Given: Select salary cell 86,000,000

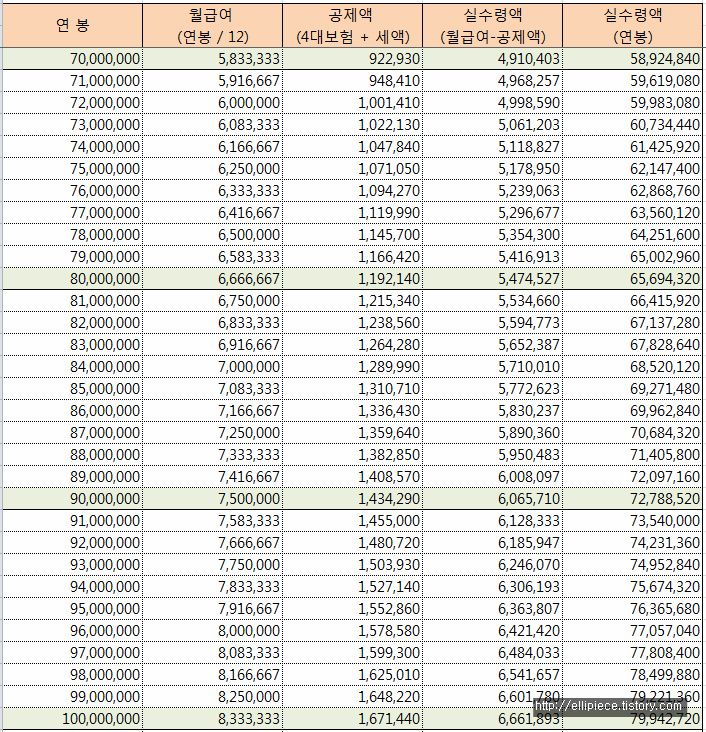Looking at the screenshot, I should tap(72, 410).
